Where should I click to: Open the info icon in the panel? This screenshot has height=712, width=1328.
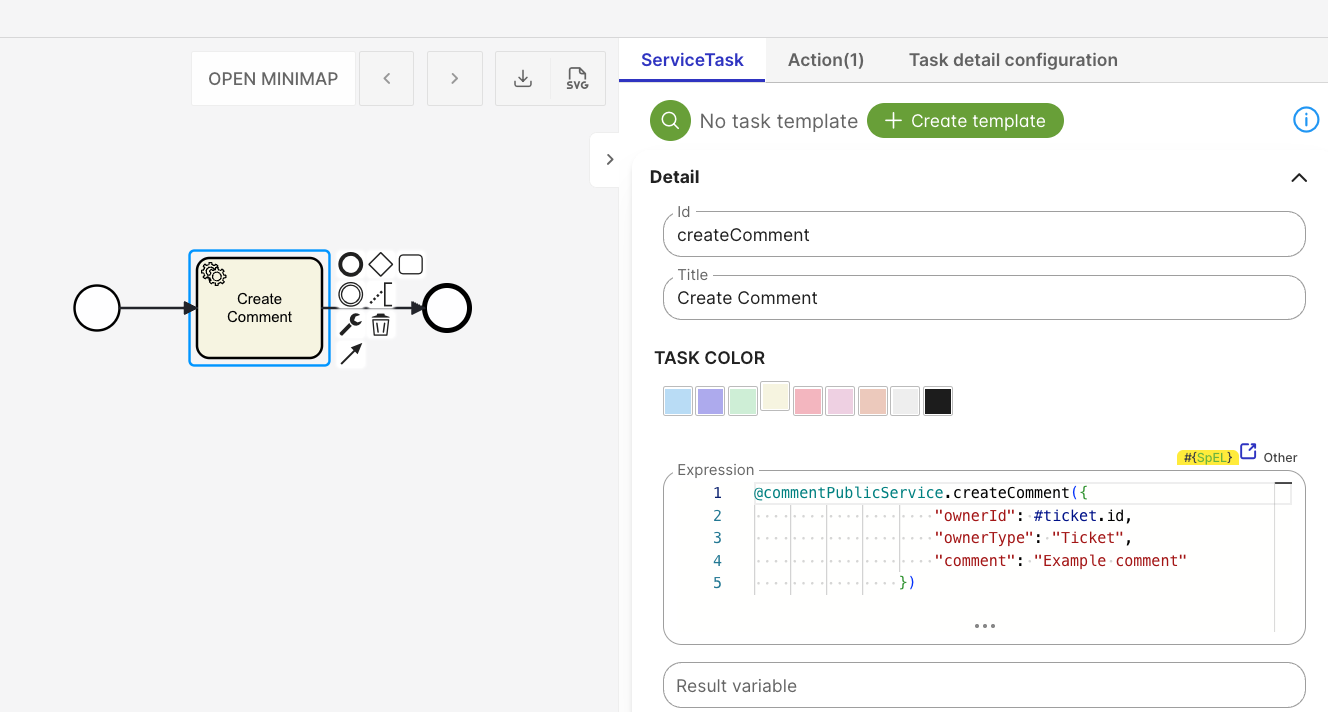click(1306, 120)
